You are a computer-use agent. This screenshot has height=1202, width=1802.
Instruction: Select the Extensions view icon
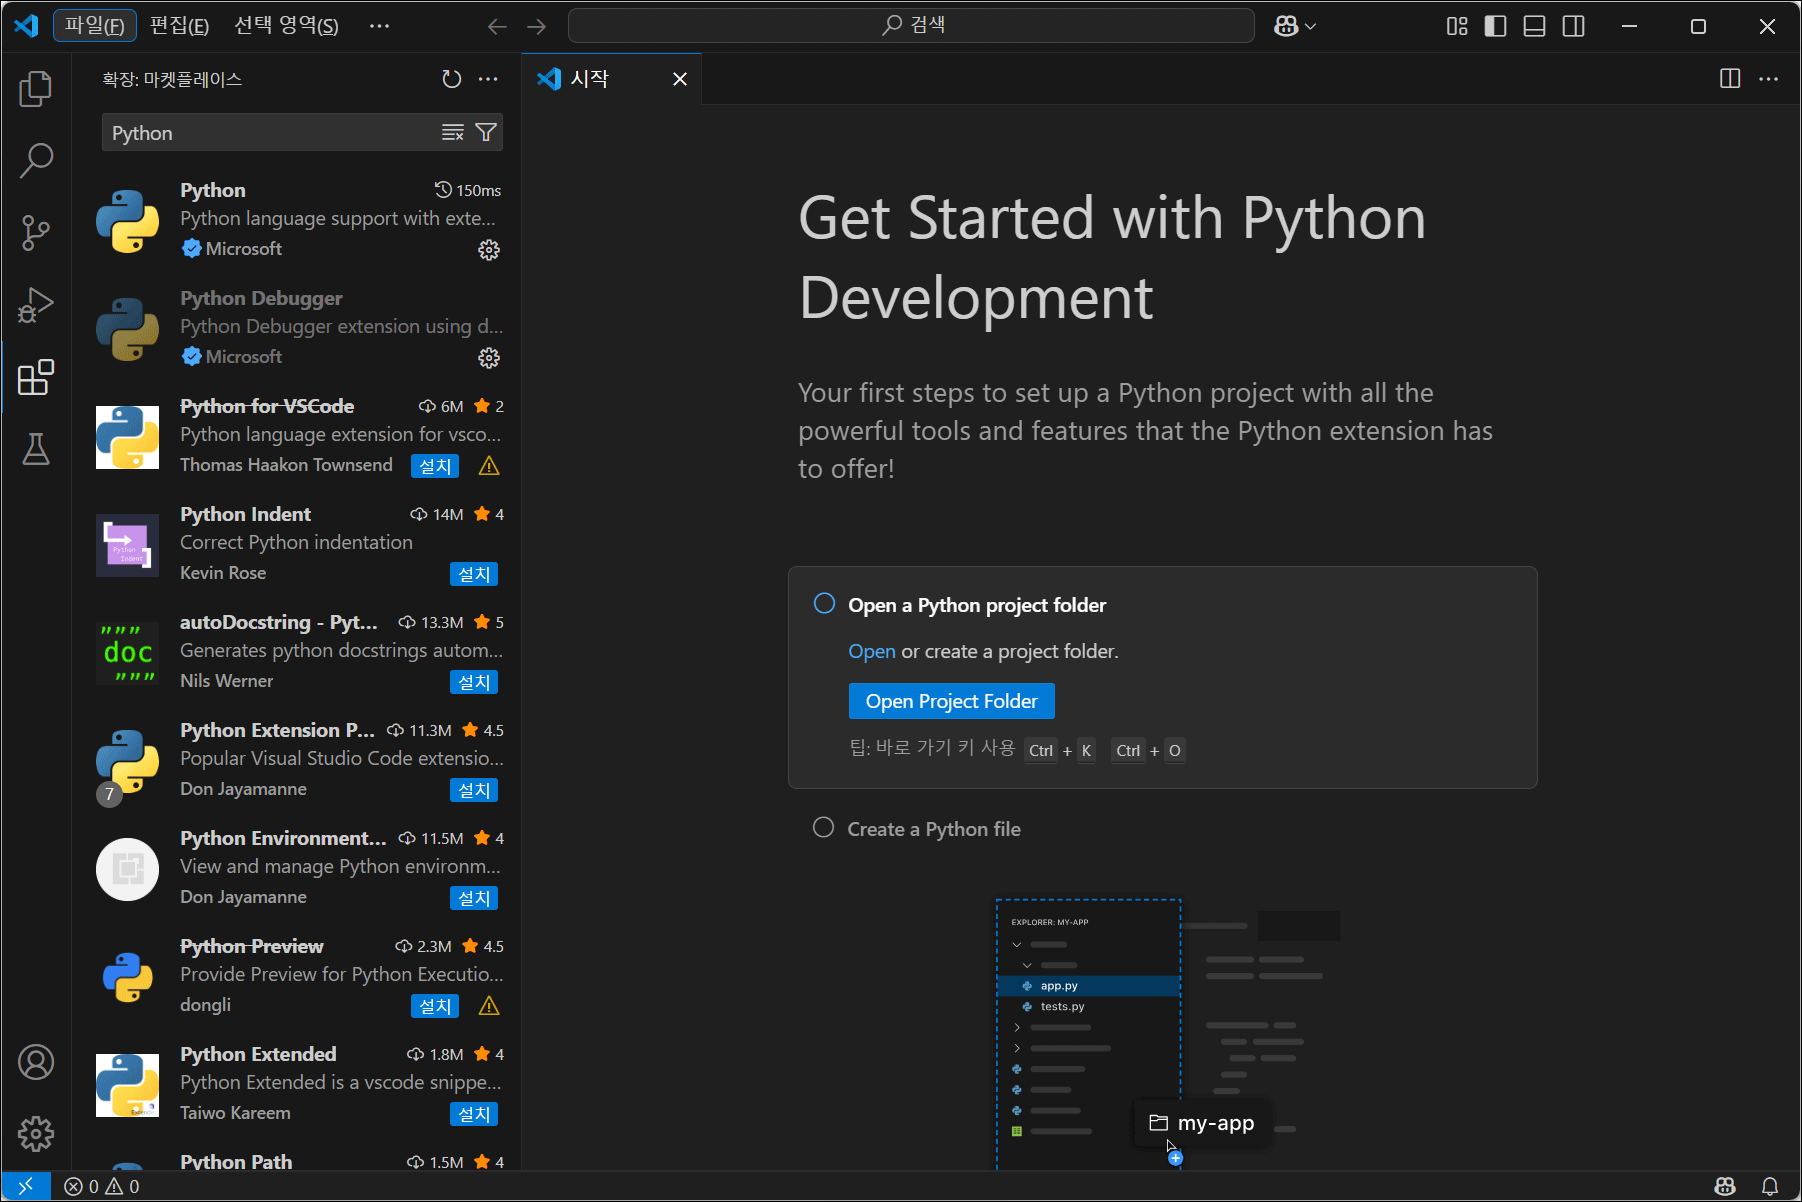[x=36, y=377]
